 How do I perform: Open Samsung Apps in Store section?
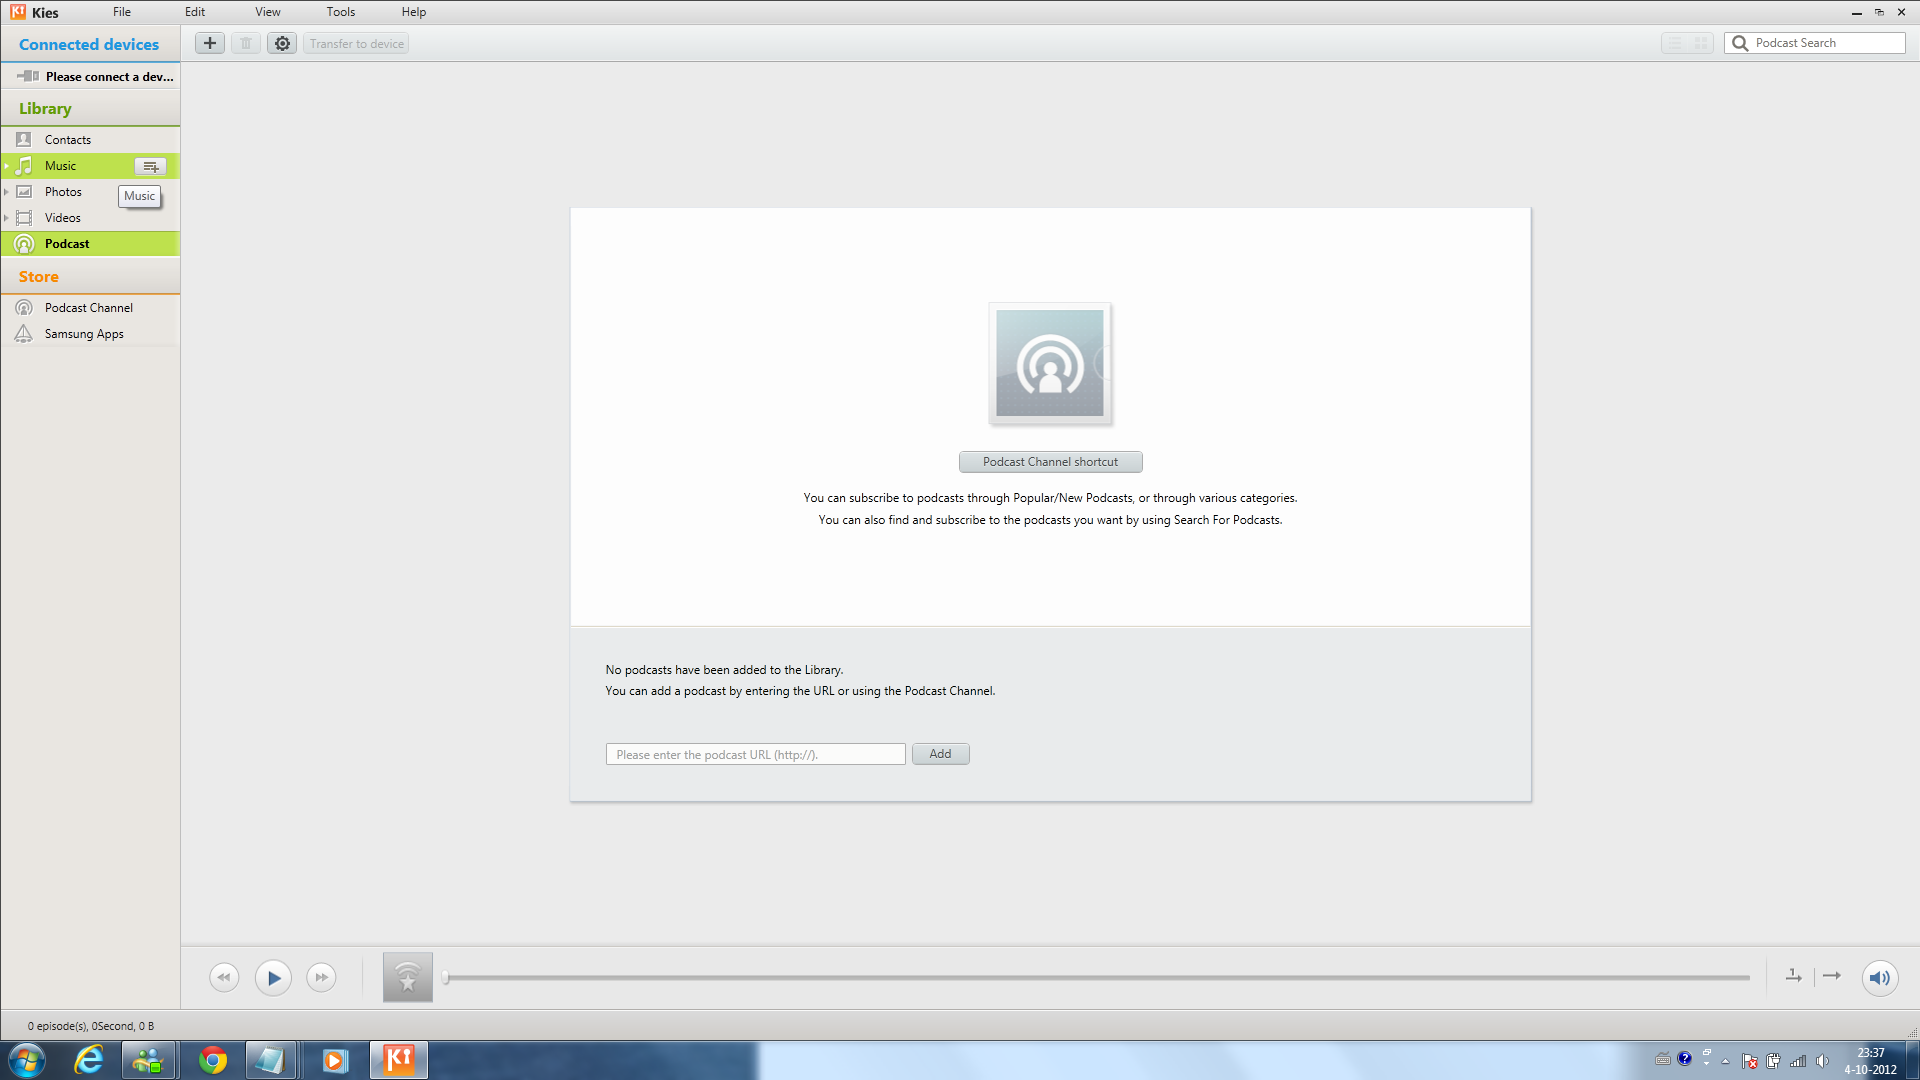(84, 334)
